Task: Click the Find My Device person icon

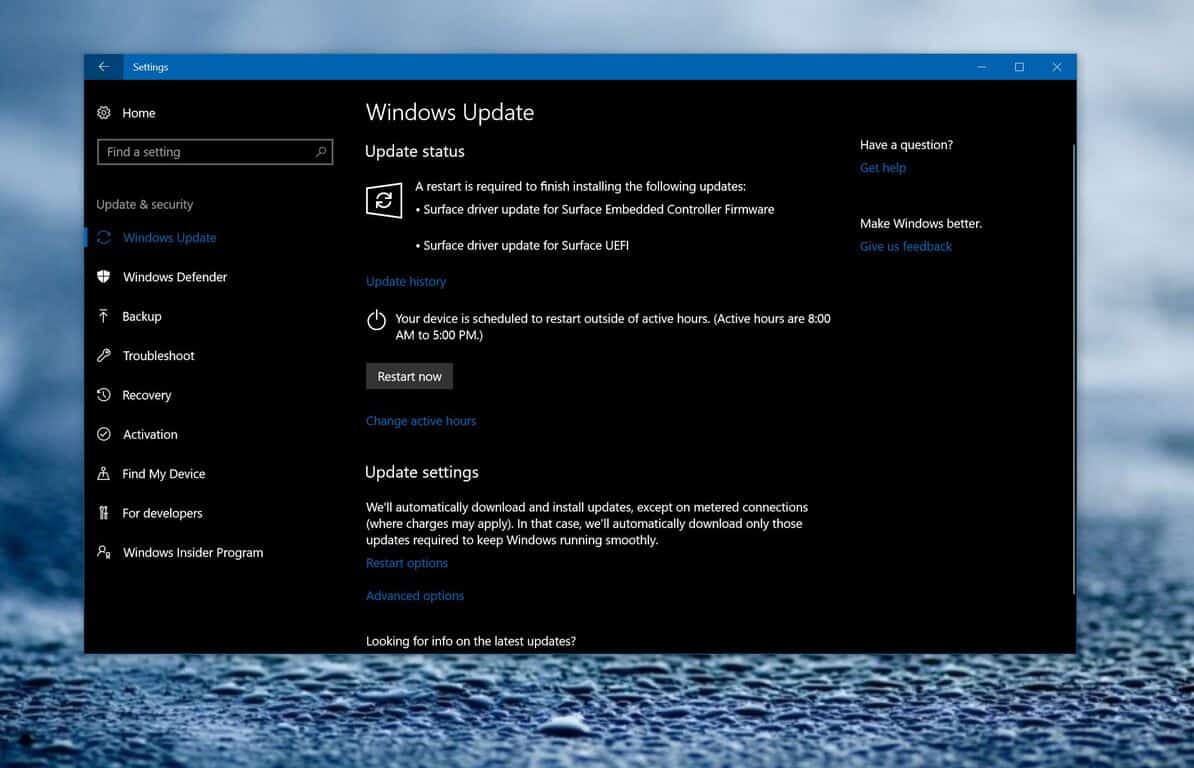Action: click(104, 473)
